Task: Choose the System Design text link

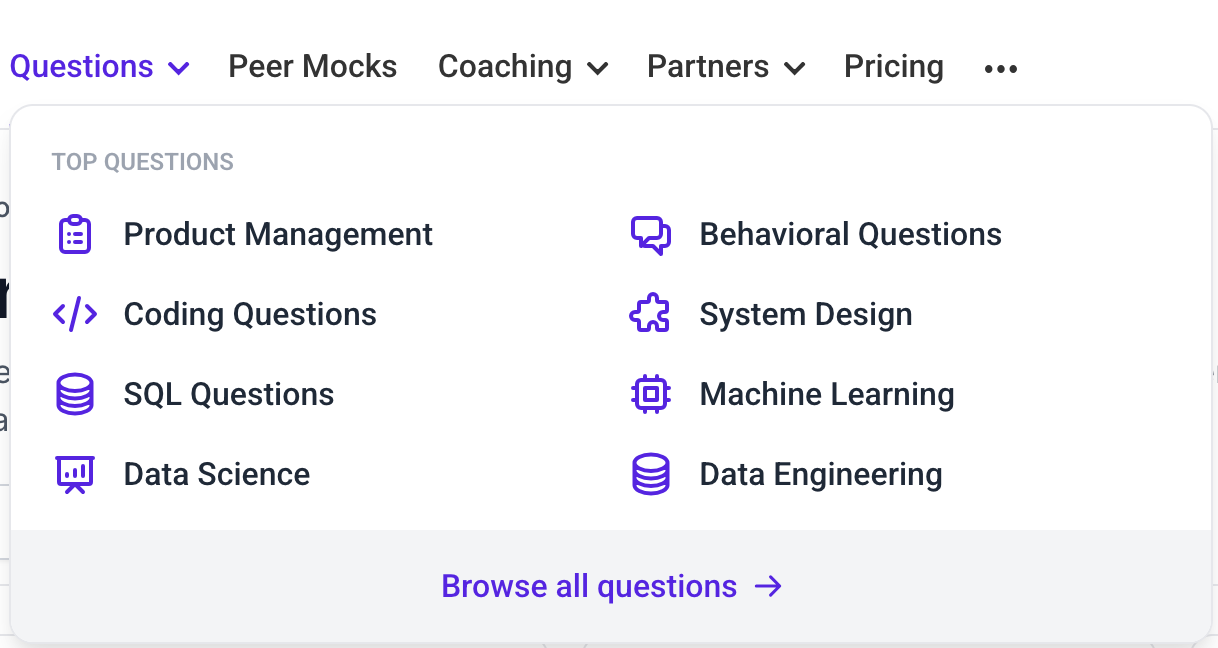Action: tap(806, 314)
